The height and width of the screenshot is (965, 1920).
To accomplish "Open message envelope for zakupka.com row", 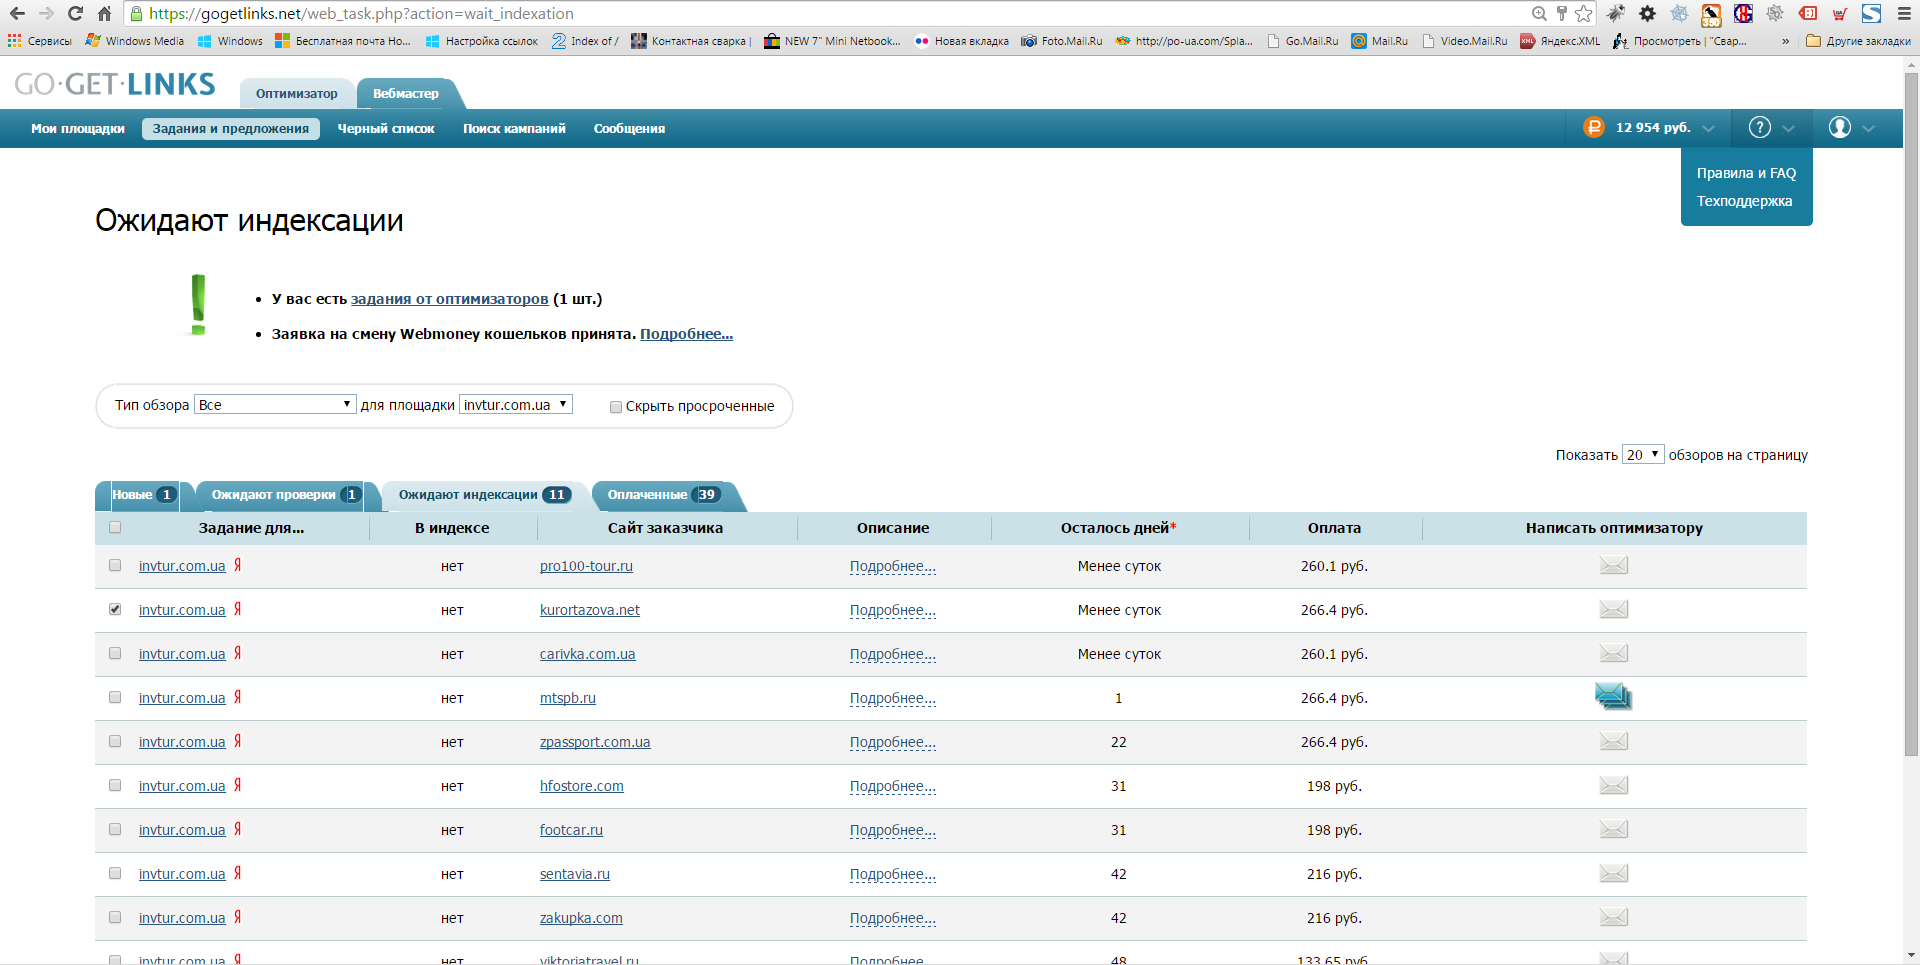I will (x=1613, y=918).
